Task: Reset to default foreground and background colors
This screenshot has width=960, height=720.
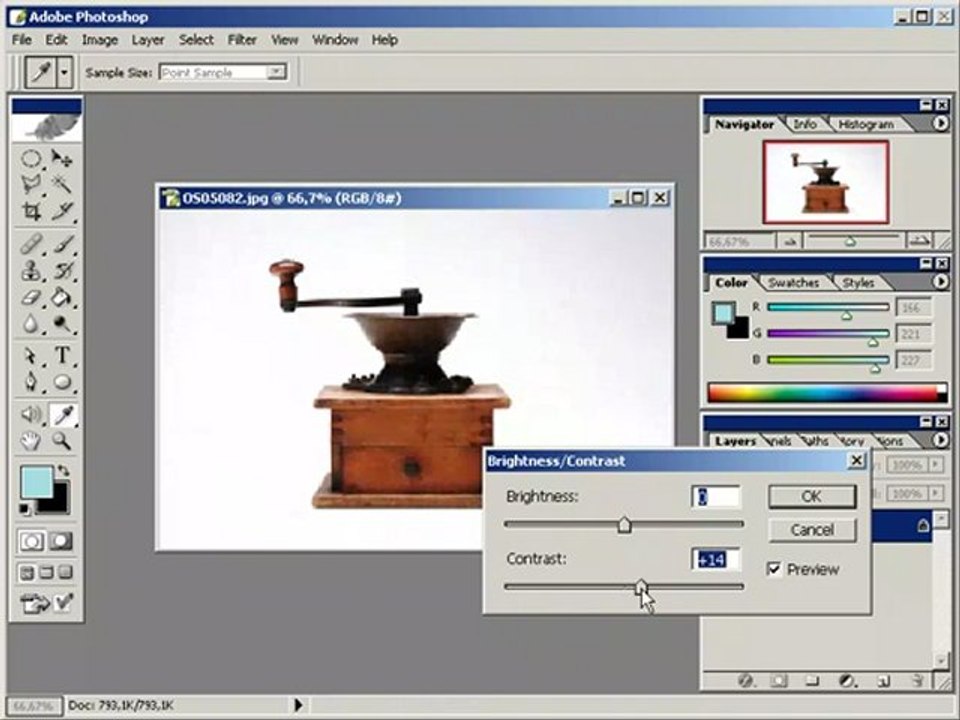Action: [24, 509]
